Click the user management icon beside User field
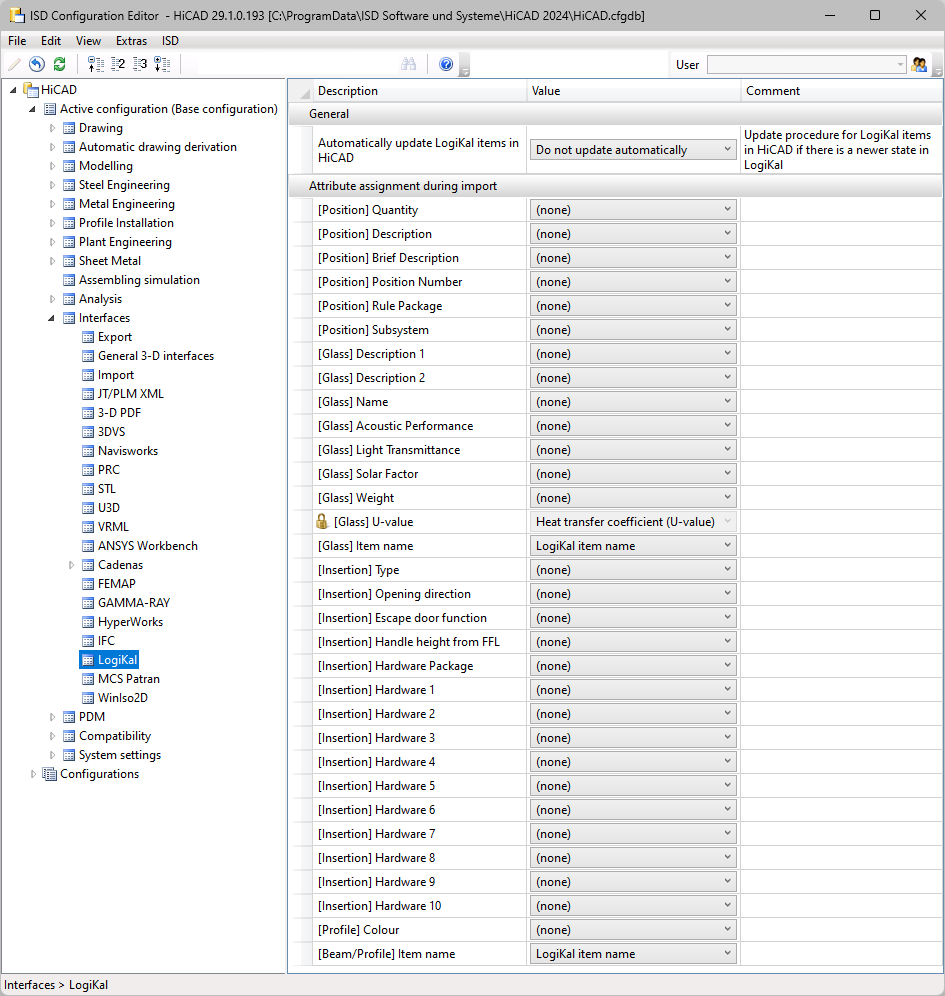Image resolution: width=945 pixels, height=996 pixels. click(919, 64)
